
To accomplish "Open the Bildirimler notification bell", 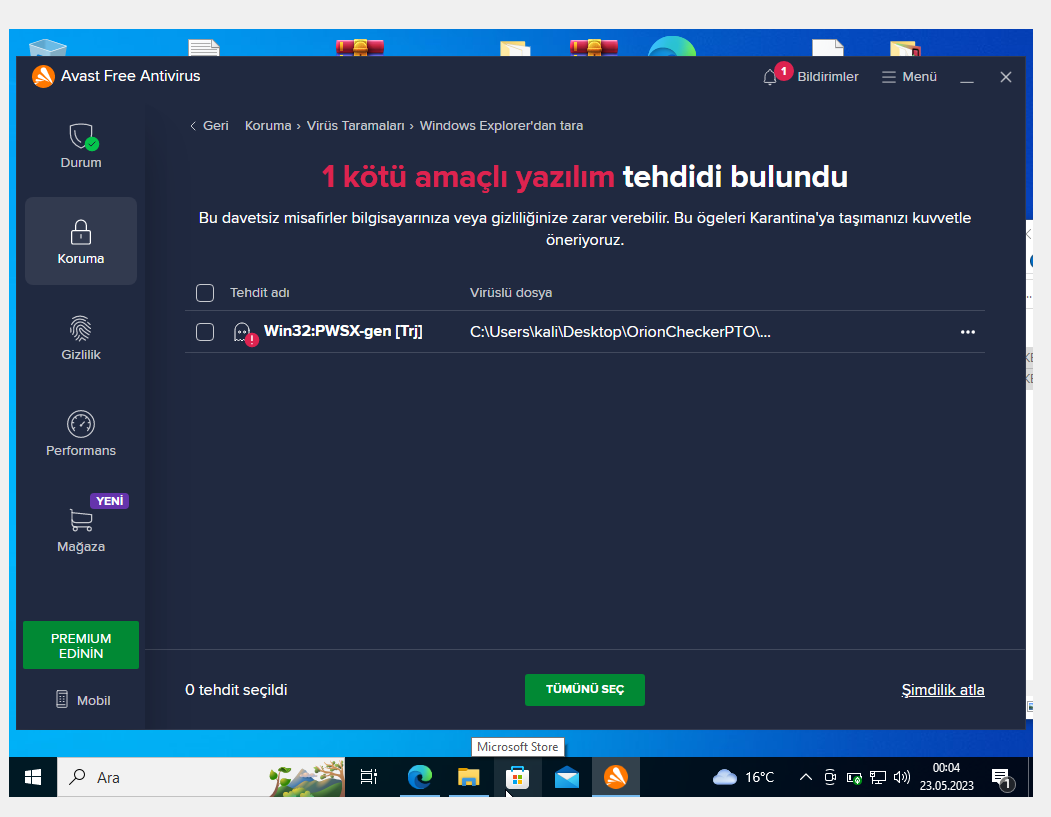I will pyautogui.click(x=810, y=76).
